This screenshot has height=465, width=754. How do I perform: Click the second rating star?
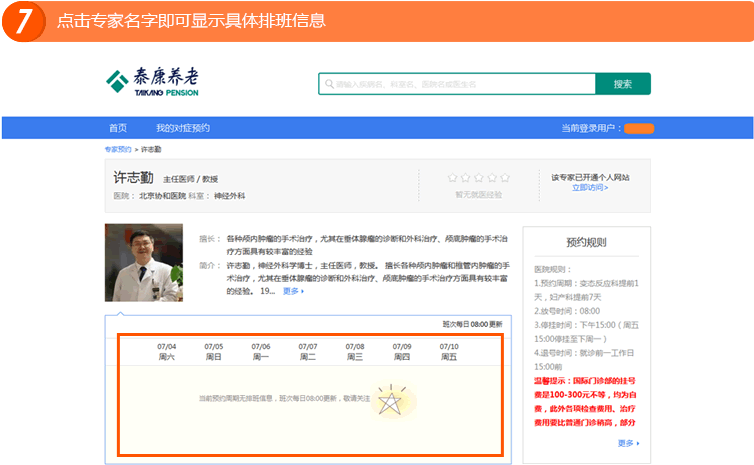[466, 178]
